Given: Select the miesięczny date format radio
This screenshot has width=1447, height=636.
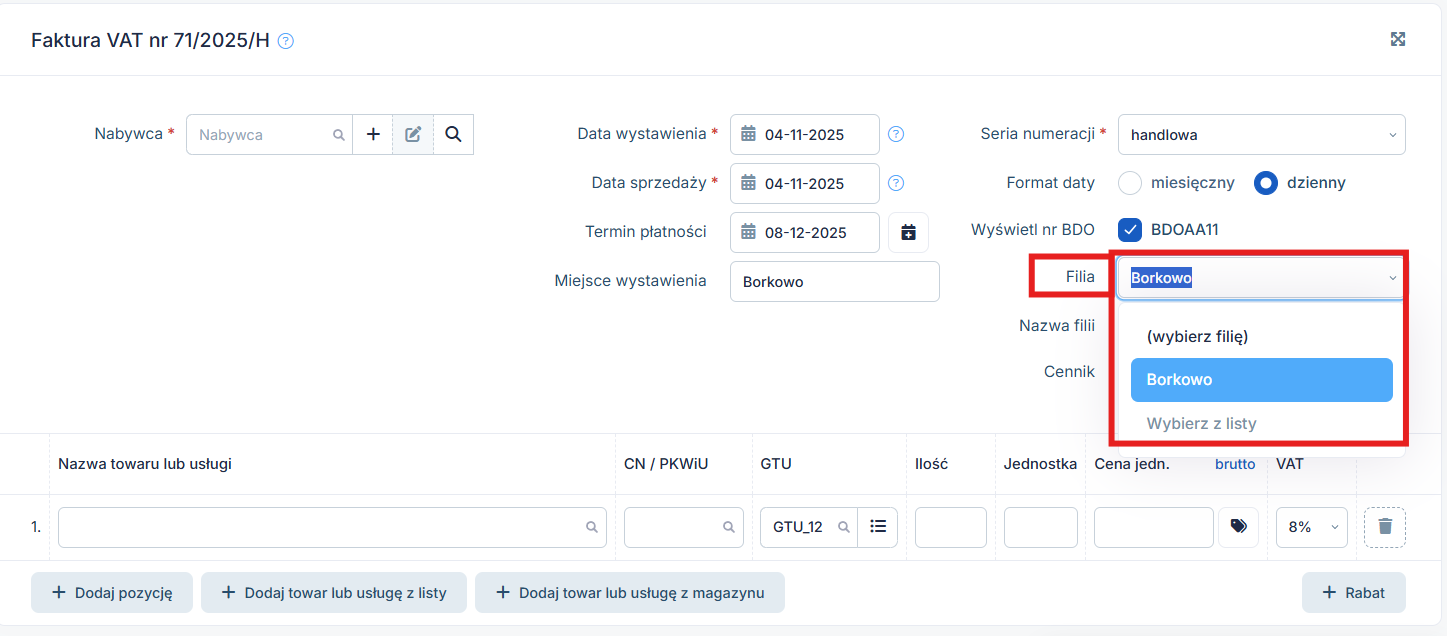Looking at the screenshot, I should 1130,183.
